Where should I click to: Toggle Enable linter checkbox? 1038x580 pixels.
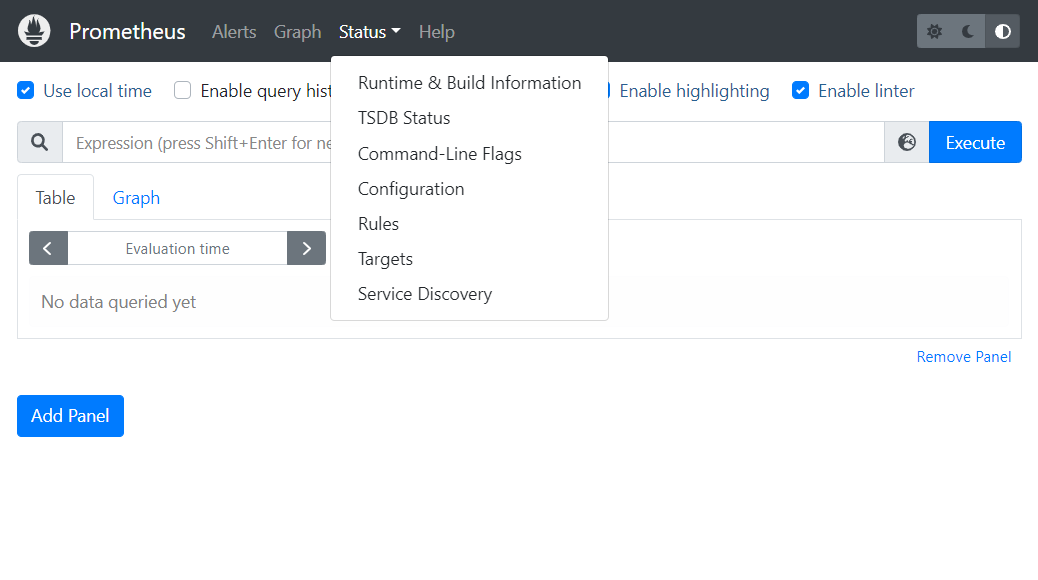coord(800,90)
